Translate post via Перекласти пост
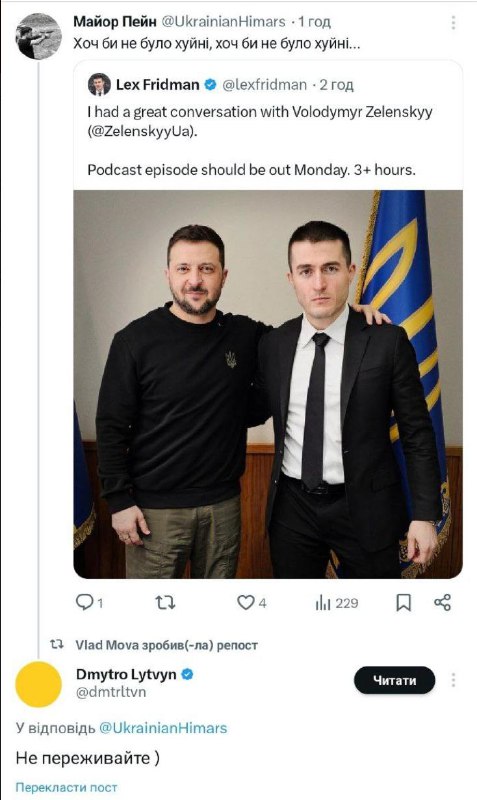 [66, 787]
